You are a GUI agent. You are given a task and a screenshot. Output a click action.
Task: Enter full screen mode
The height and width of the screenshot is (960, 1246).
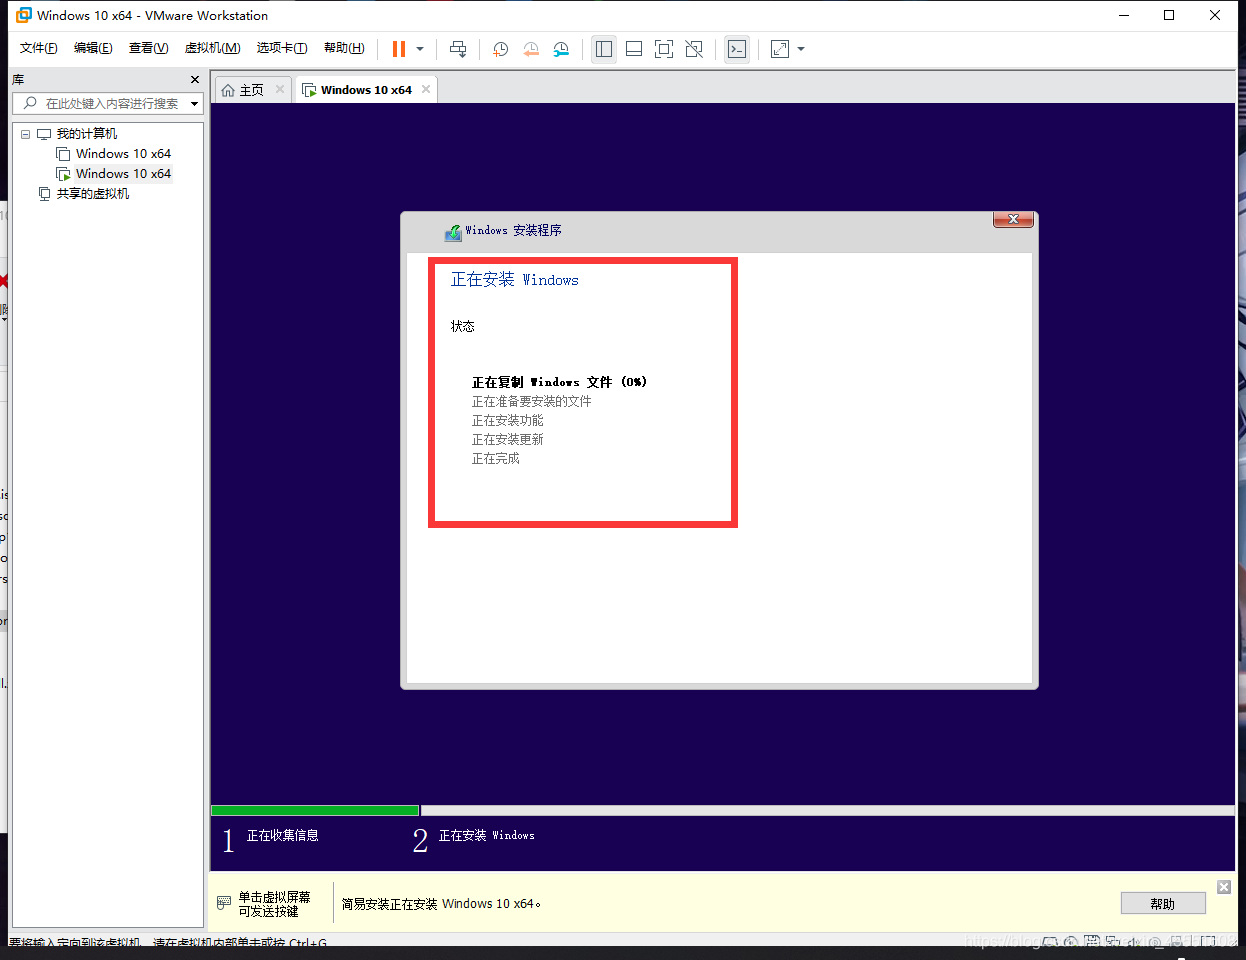[664, 49]
